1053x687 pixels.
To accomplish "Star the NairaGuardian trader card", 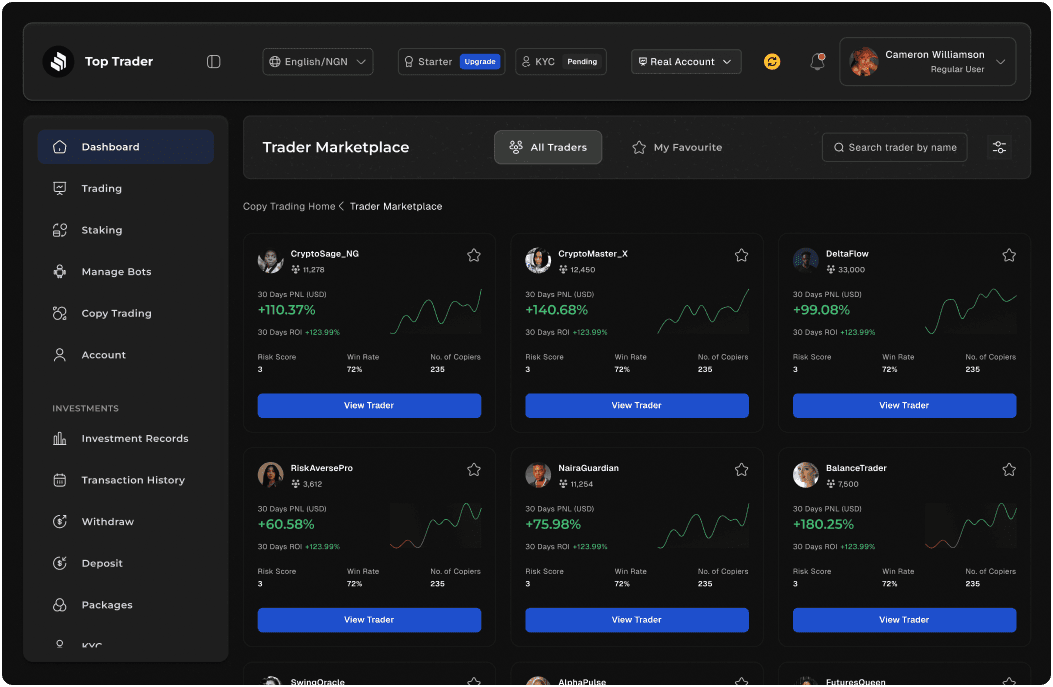I will coord(741,470).
